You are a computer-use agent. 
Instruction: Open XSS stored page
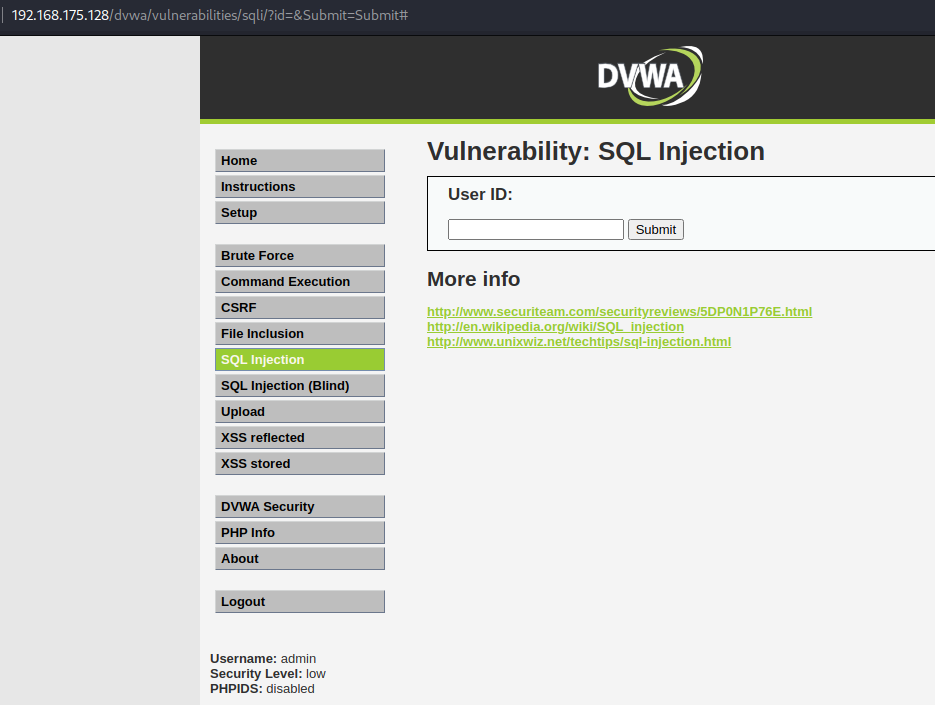300,463
